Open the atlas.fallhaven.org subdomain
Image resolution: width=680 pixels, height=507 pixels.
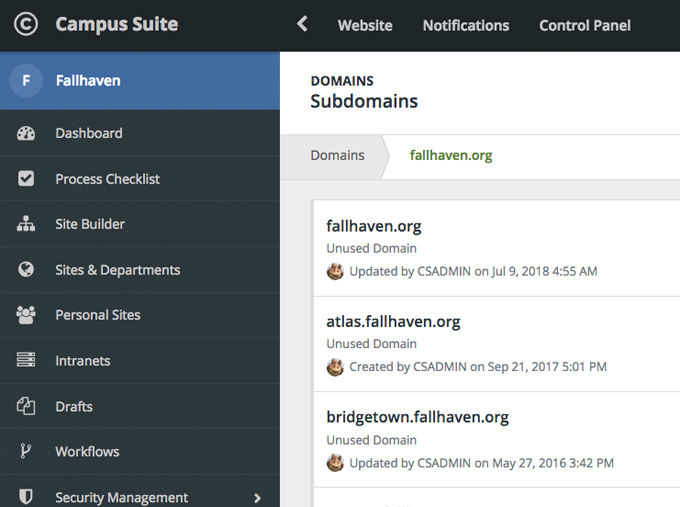coord(393,322)
